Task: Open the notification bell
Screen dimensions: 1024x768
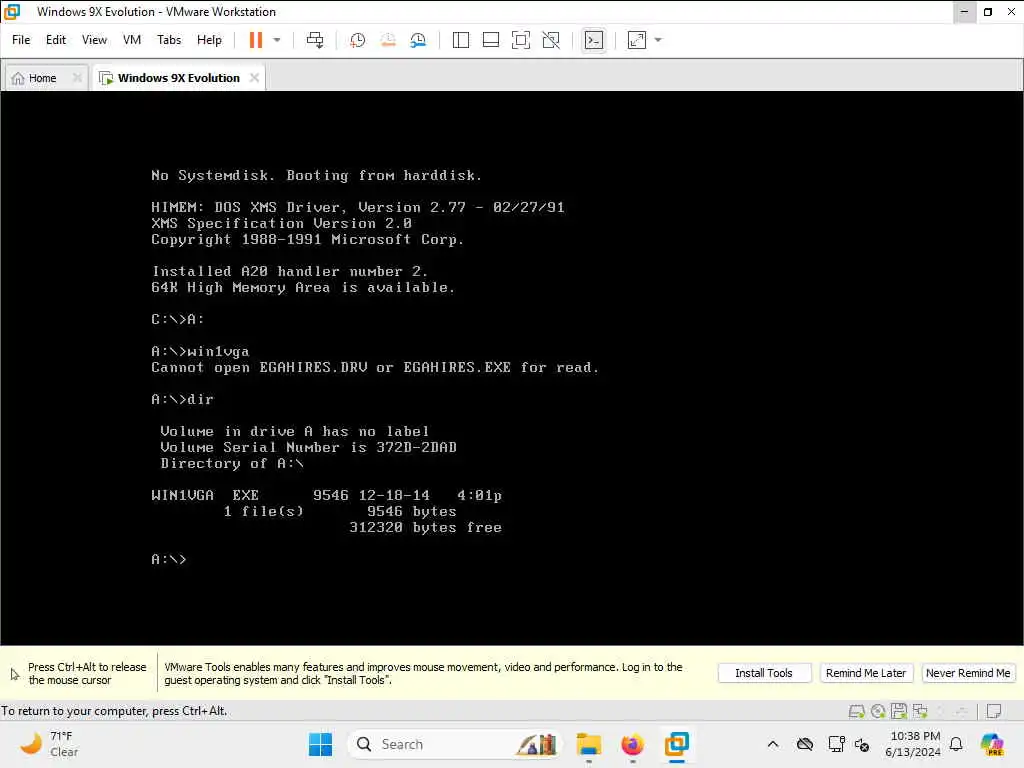Action: point(956,744)
